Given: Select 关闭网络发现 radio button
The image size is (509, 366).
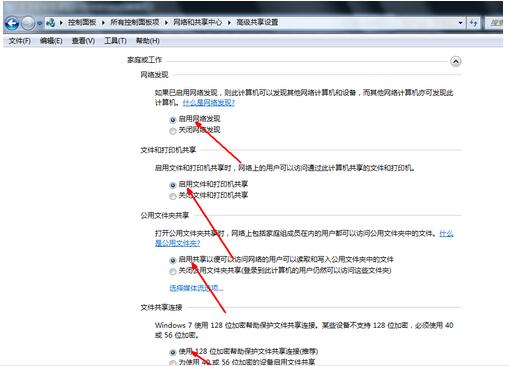Looking at the screenshot, I should (173, 131).
